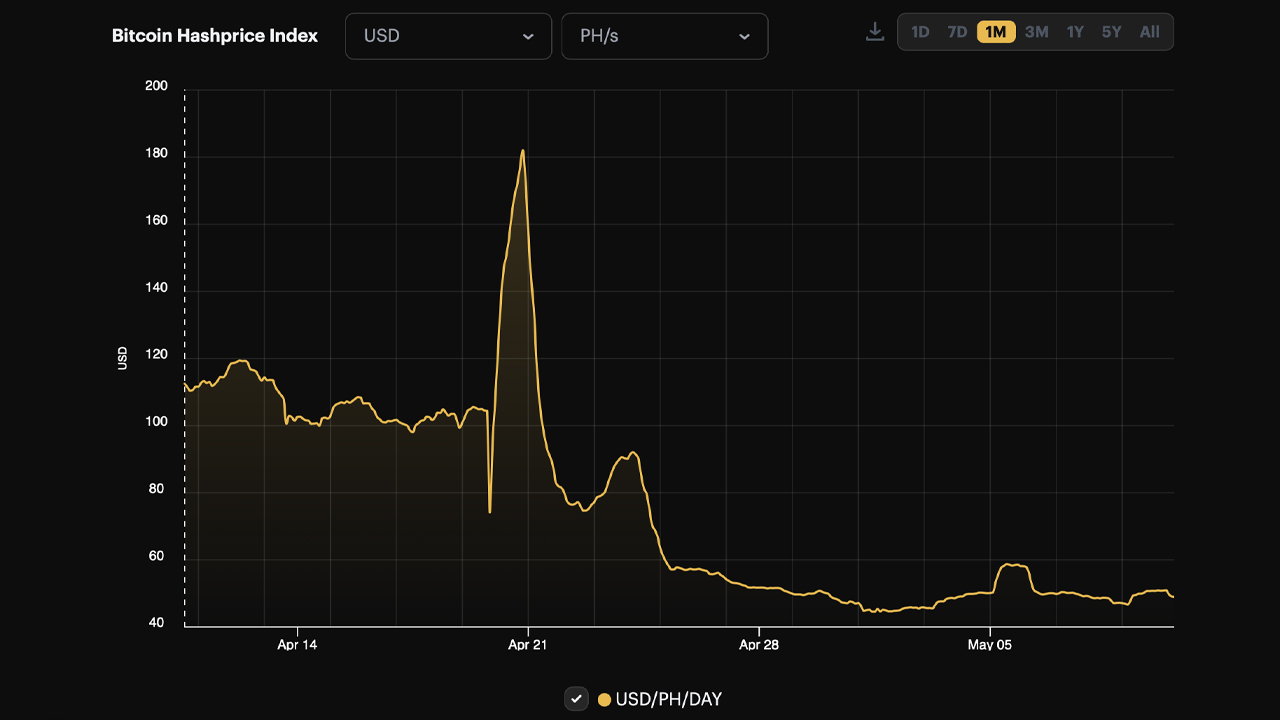Select the 5Y time range

[1110, 31]
